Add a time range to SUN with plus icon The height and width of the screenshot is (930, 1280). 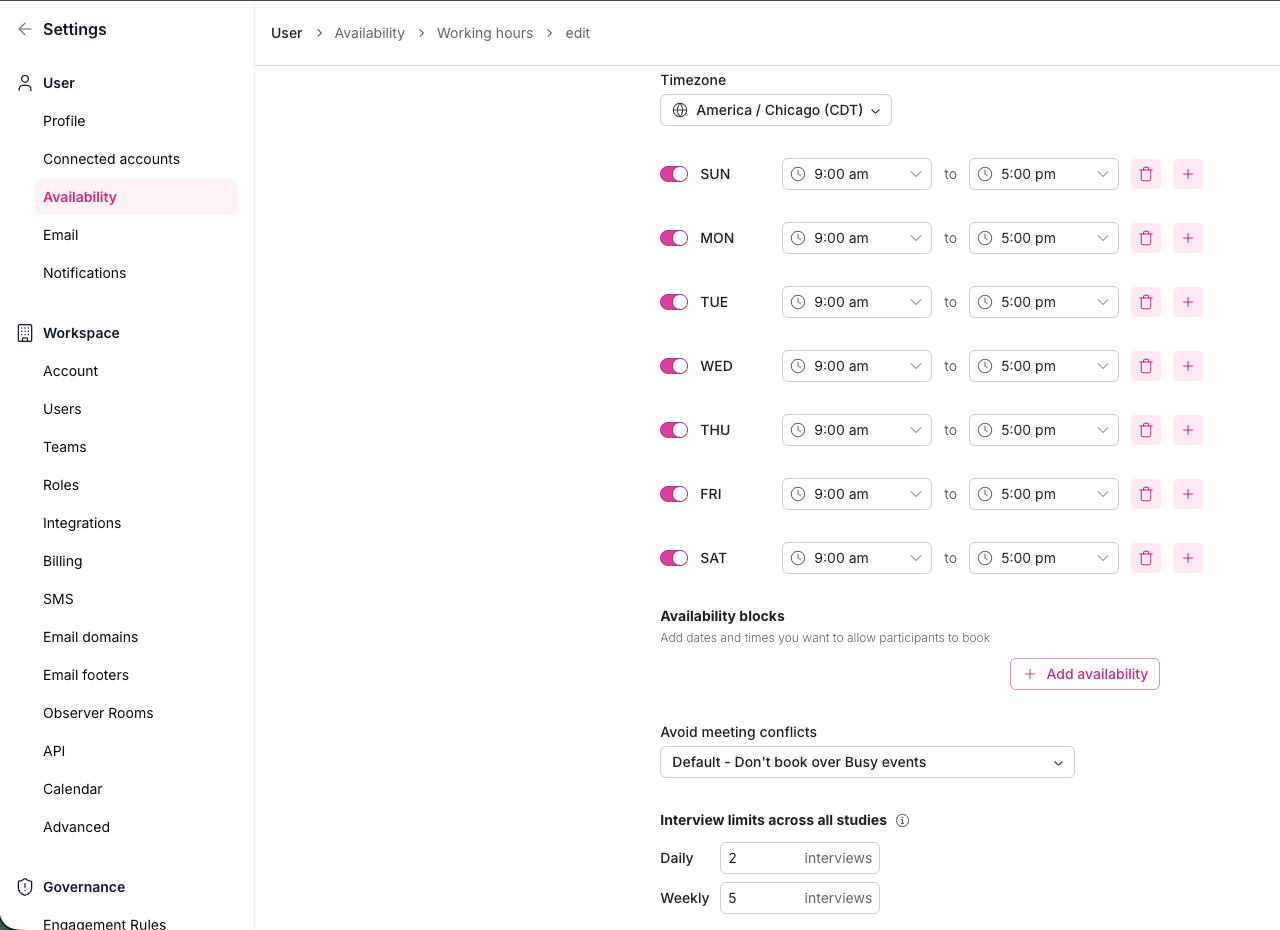(x=1188, y=174)
